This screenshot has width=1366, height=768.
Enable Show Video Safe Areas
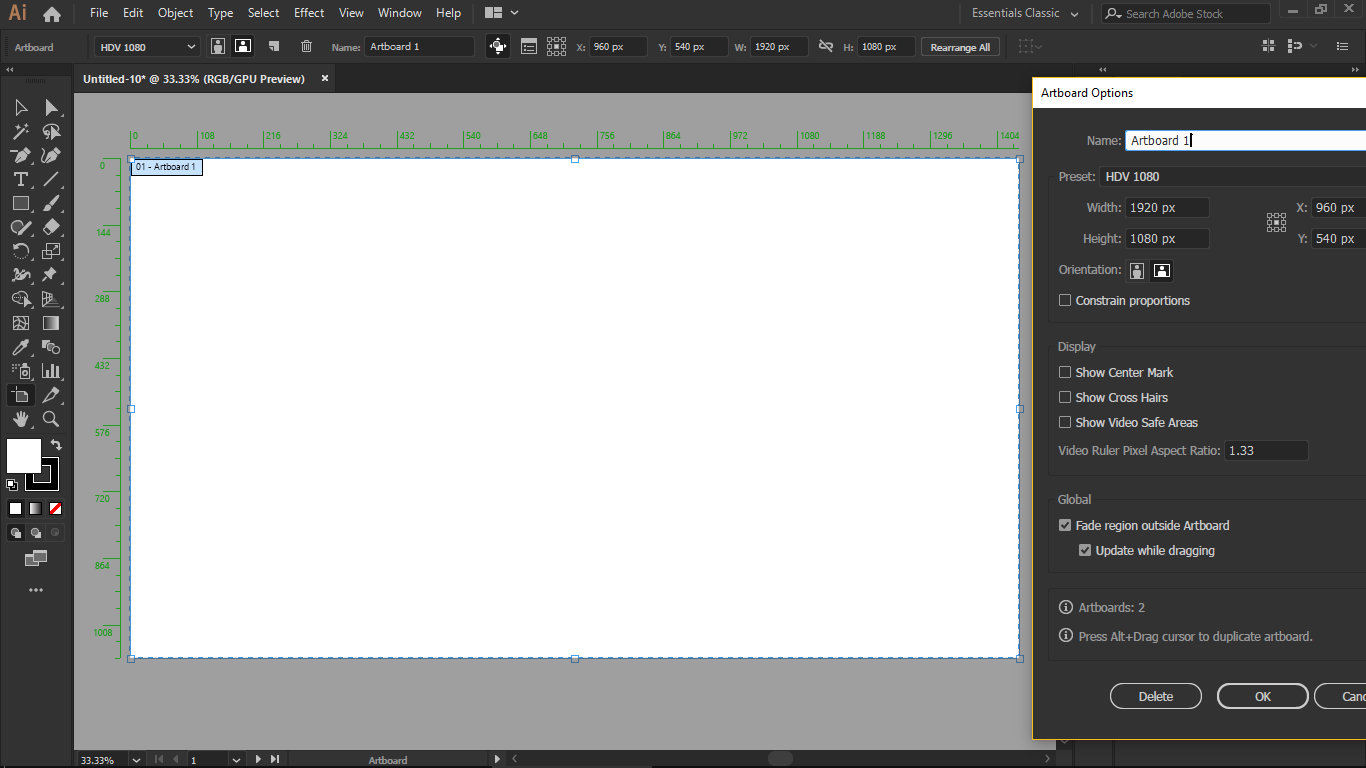coord(1065,422)
